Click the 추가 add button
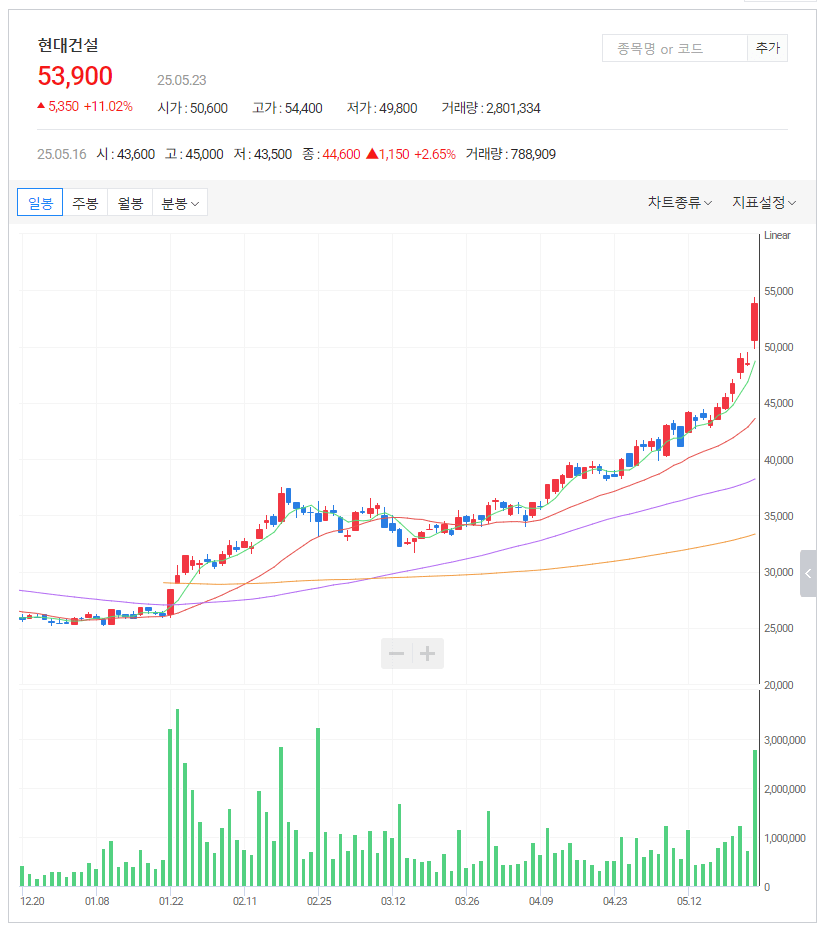The height and width of the screenshot is (937, 828). click(x=768, y=48)
